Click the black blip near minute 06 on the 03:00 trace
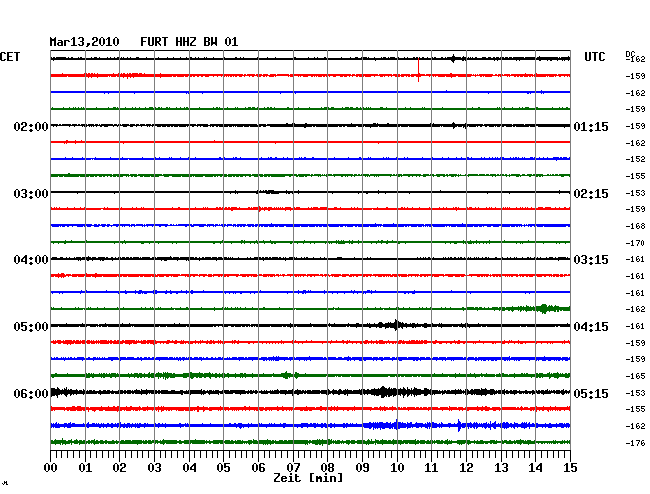This screenshot has height=494, width=650. coord(269,192)
